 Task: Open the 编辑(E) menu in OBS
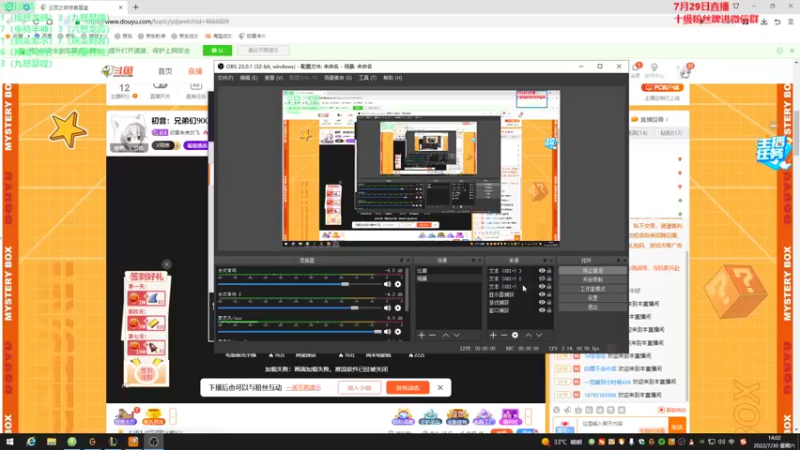pos(248,78)
